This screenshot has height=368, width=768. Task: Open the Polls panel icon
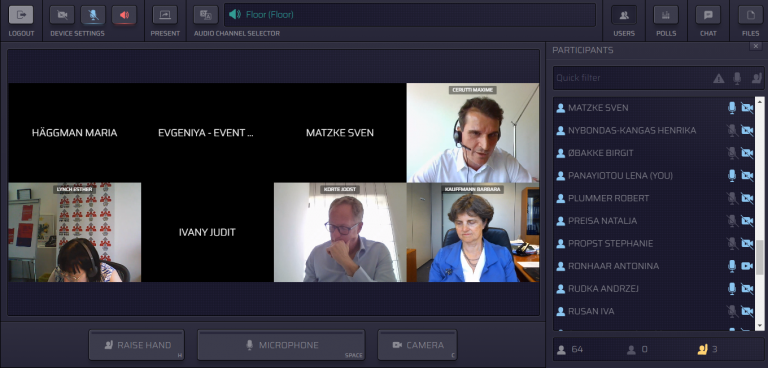666,15
